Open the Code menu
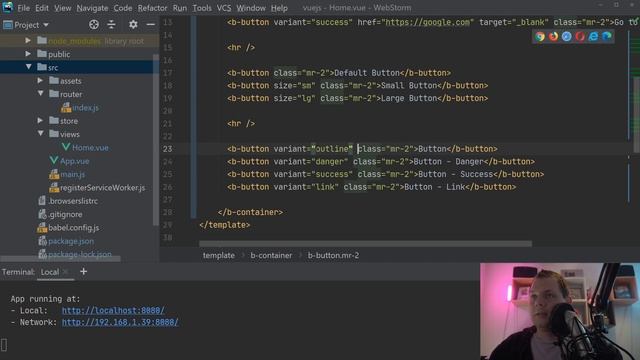 (123, 8)
